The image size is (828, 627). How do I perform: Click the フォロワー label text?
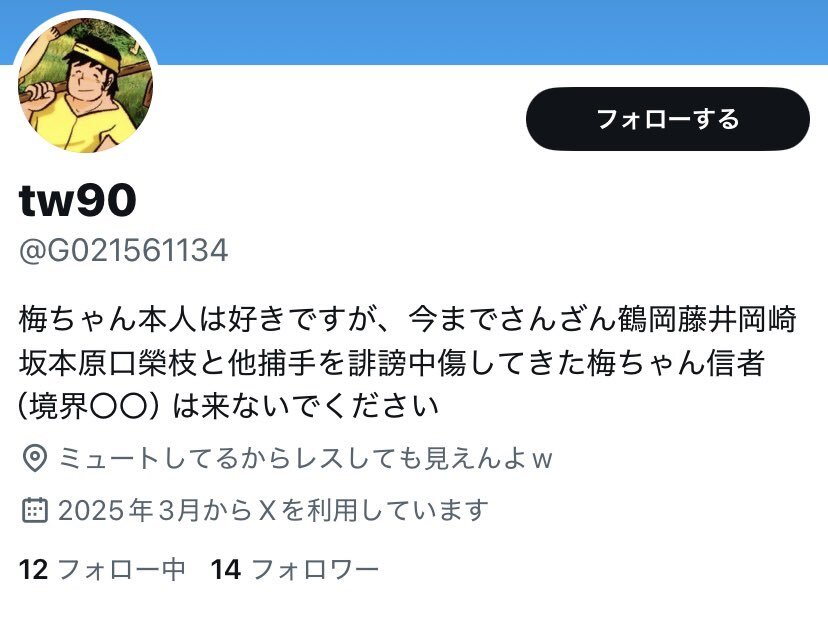[x=315, y=569]
